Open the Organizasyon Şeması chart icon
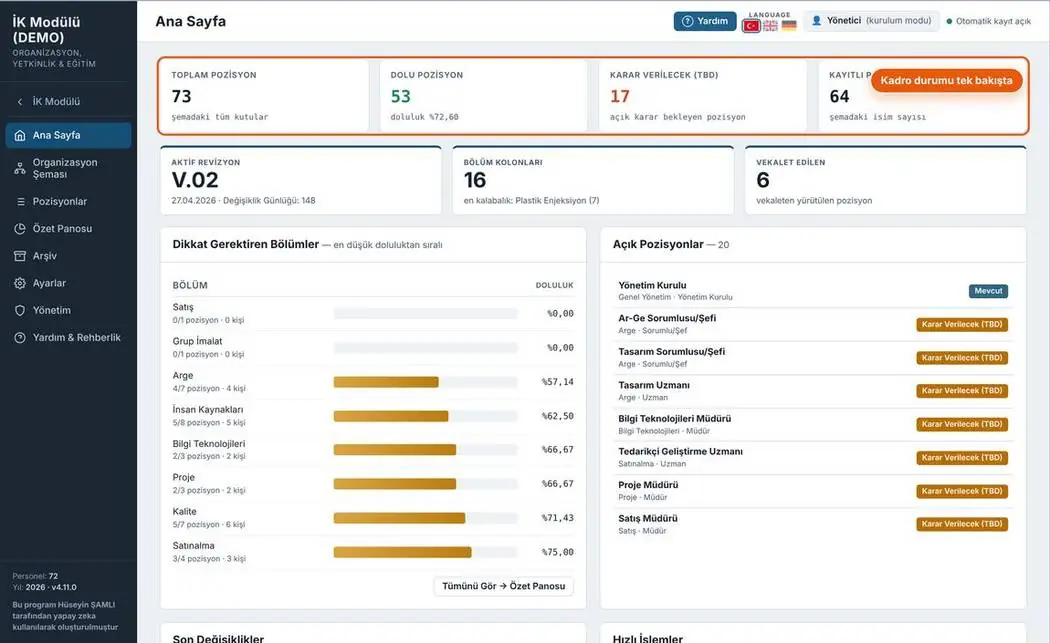Viewport: 1050px width, 643px height. tap(20, 168)
